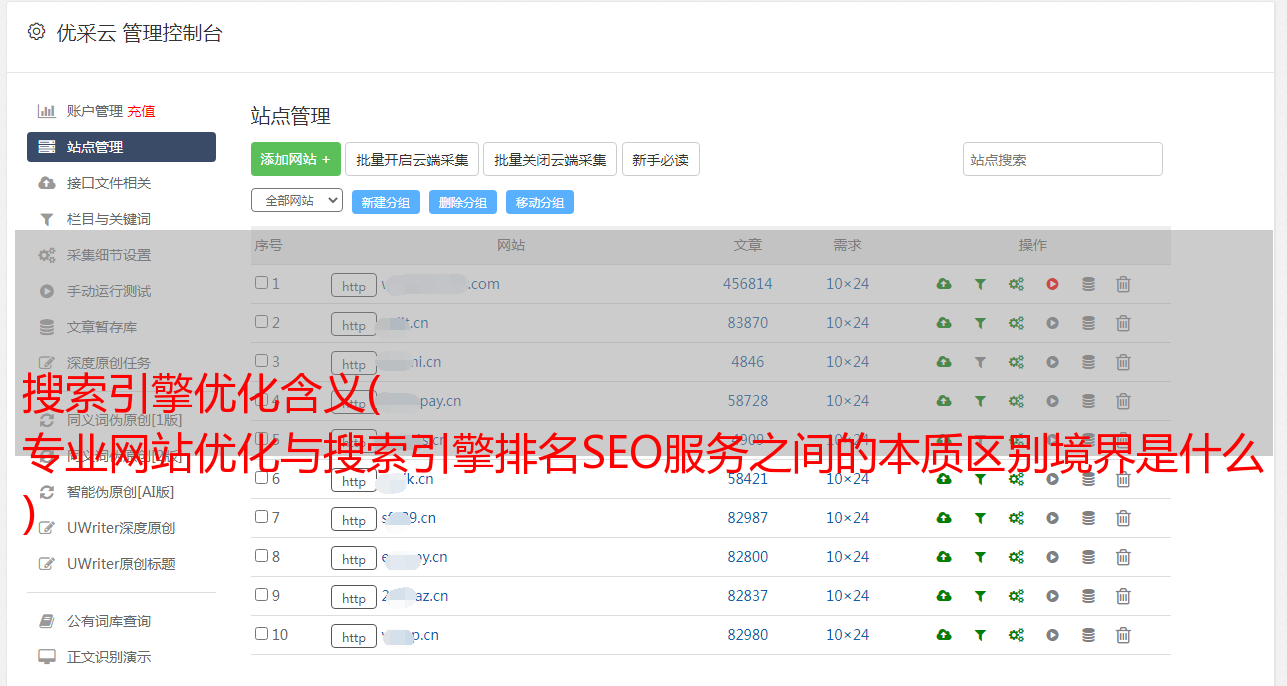Open article count 456814

tap(748, 284)
